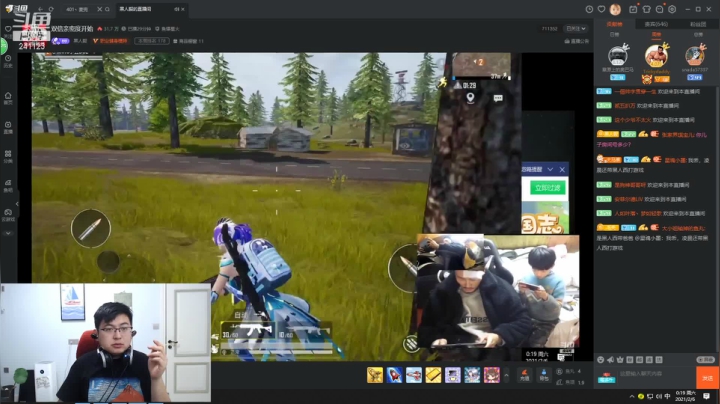Screen dimensions: 720x404
Task: Collapse the left sidebar with the arrow handle
Action: pos(17,204)
